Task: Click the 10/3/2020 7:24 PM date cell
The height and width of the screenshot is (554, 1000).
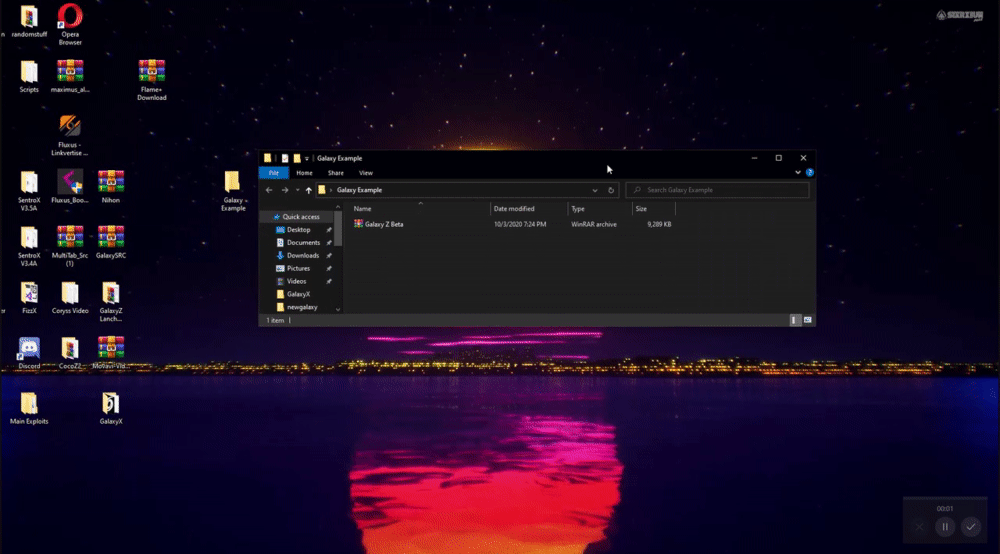Action: coord(520,224)
